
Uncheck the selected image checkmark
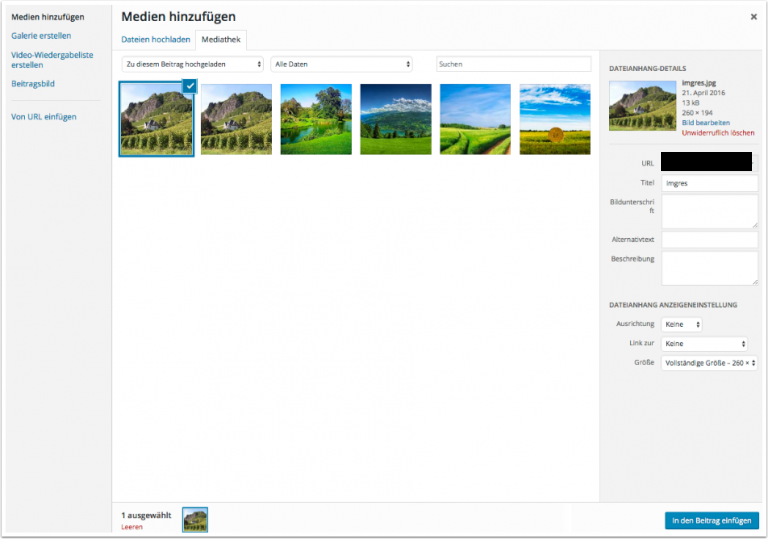[190, 86]
